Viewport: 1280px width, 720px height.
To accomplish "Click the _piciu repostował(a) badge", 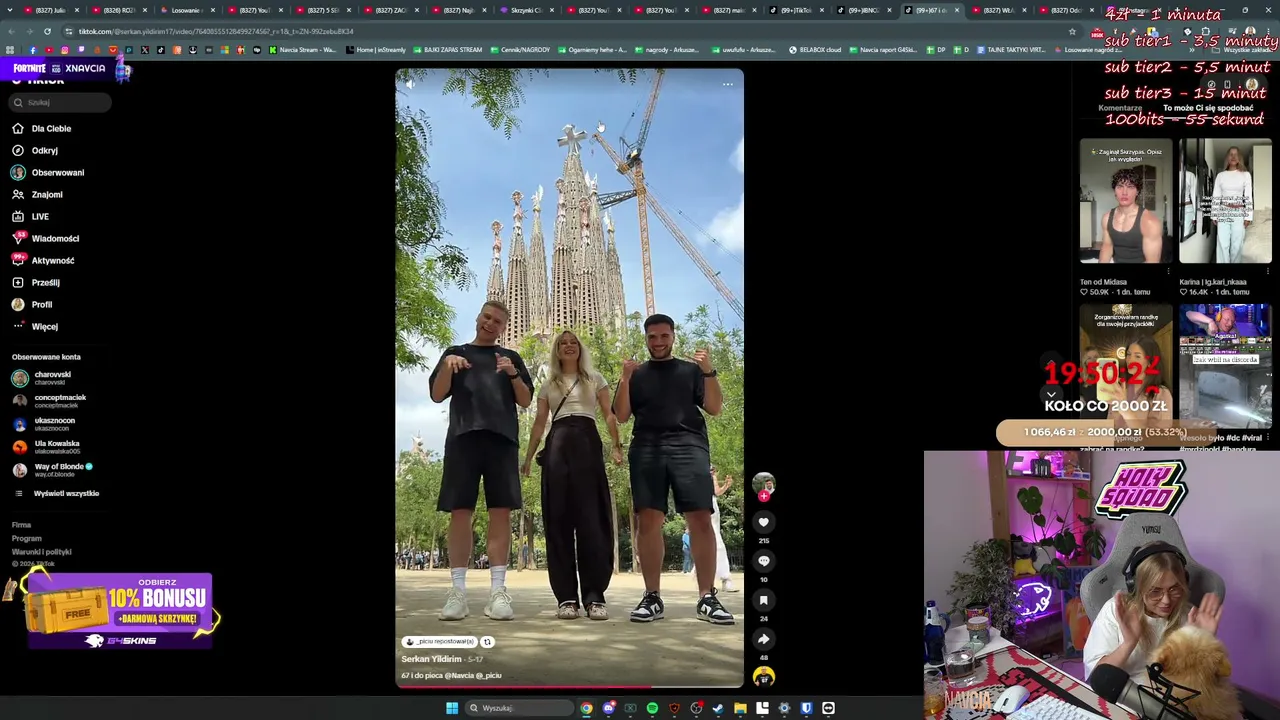I will coord(439,642).
